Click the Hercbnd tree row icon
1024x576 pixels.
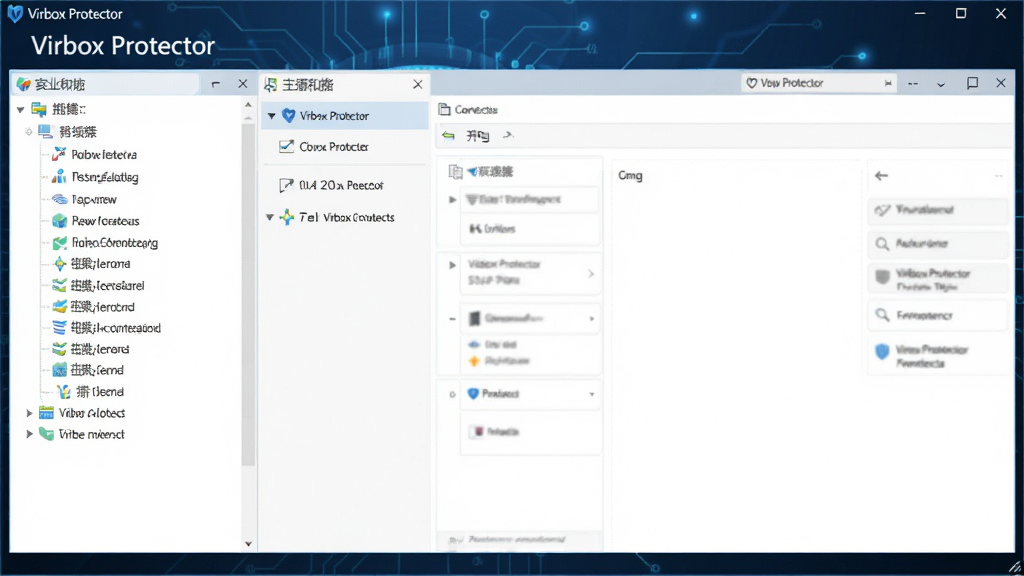point(59,306)
